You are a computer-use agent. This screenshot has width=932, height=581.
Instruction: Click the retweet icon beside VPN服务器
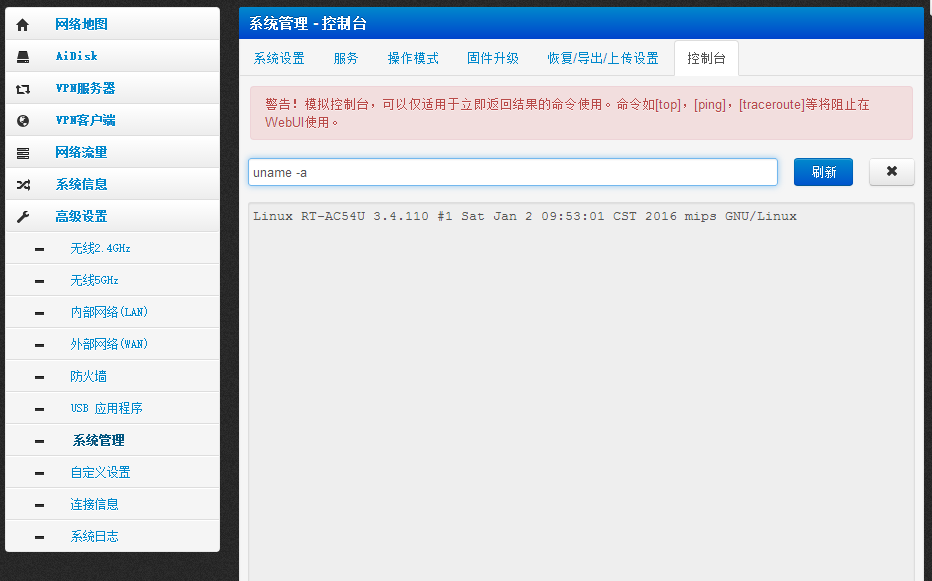click(x=23, y=89)
